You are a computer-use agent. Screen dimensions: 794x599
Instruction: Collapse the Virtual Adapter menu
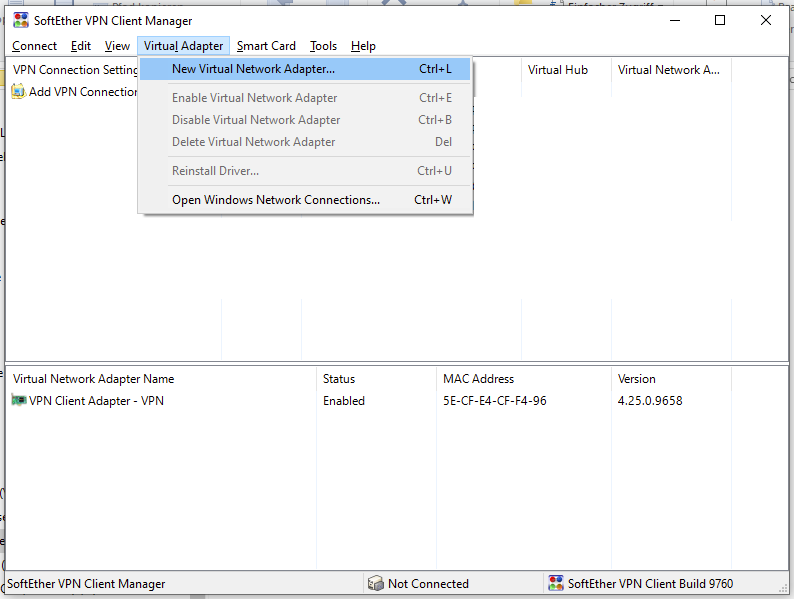pos(183,46)
